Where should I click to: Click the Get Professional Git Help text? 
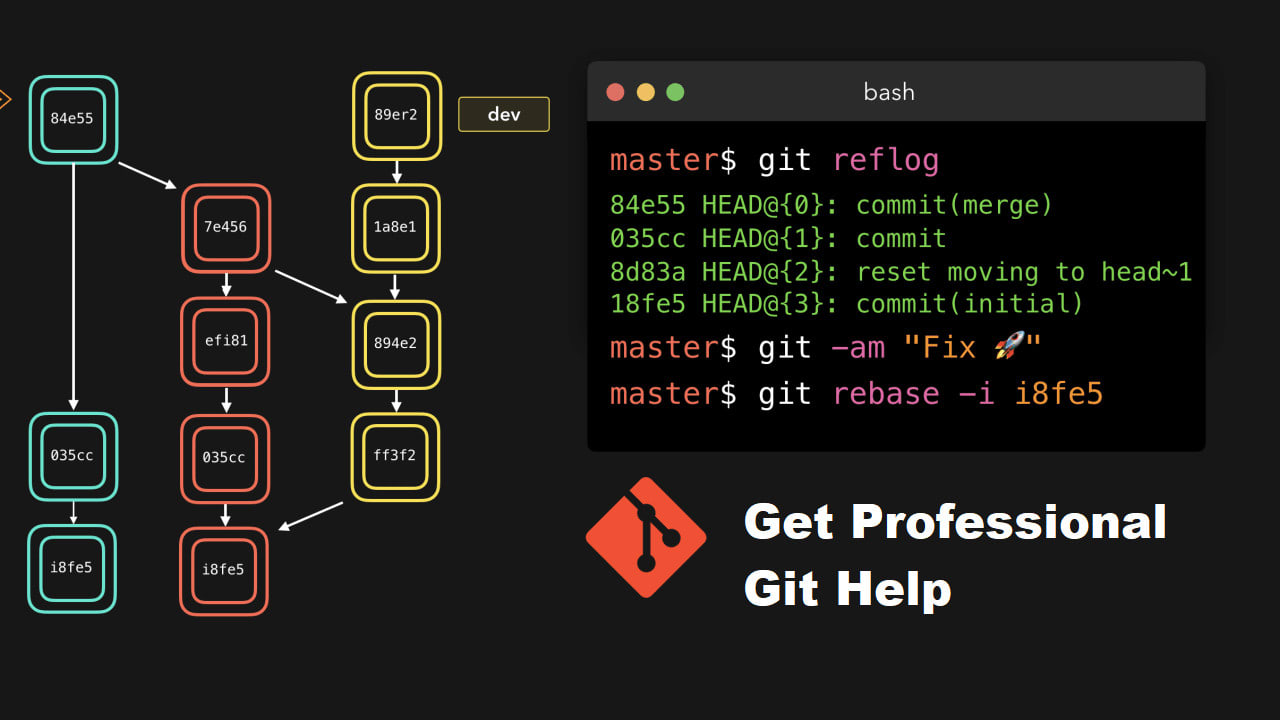(955, 555)
